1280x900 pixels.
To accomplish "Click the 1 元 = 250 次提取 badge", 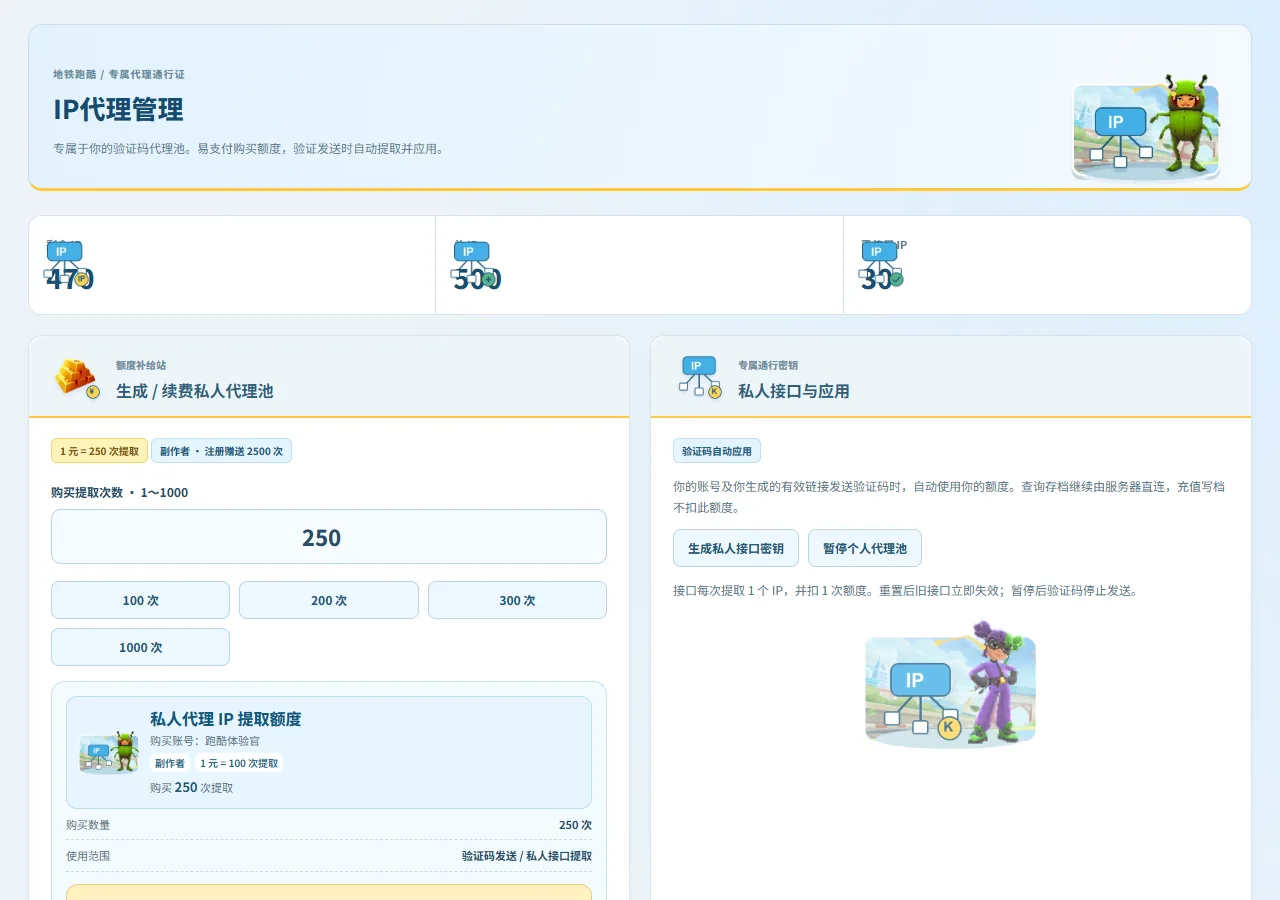I will click(x=99, y=451).
